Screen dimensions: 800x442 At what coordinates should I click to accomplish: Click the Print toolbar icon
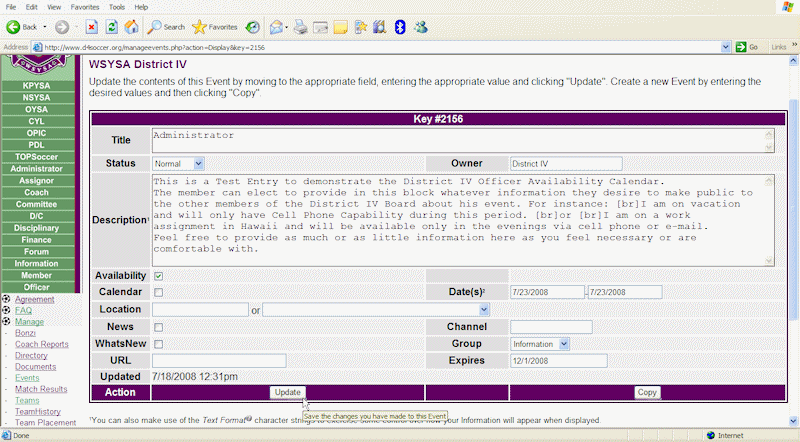(x=300, y=27)
